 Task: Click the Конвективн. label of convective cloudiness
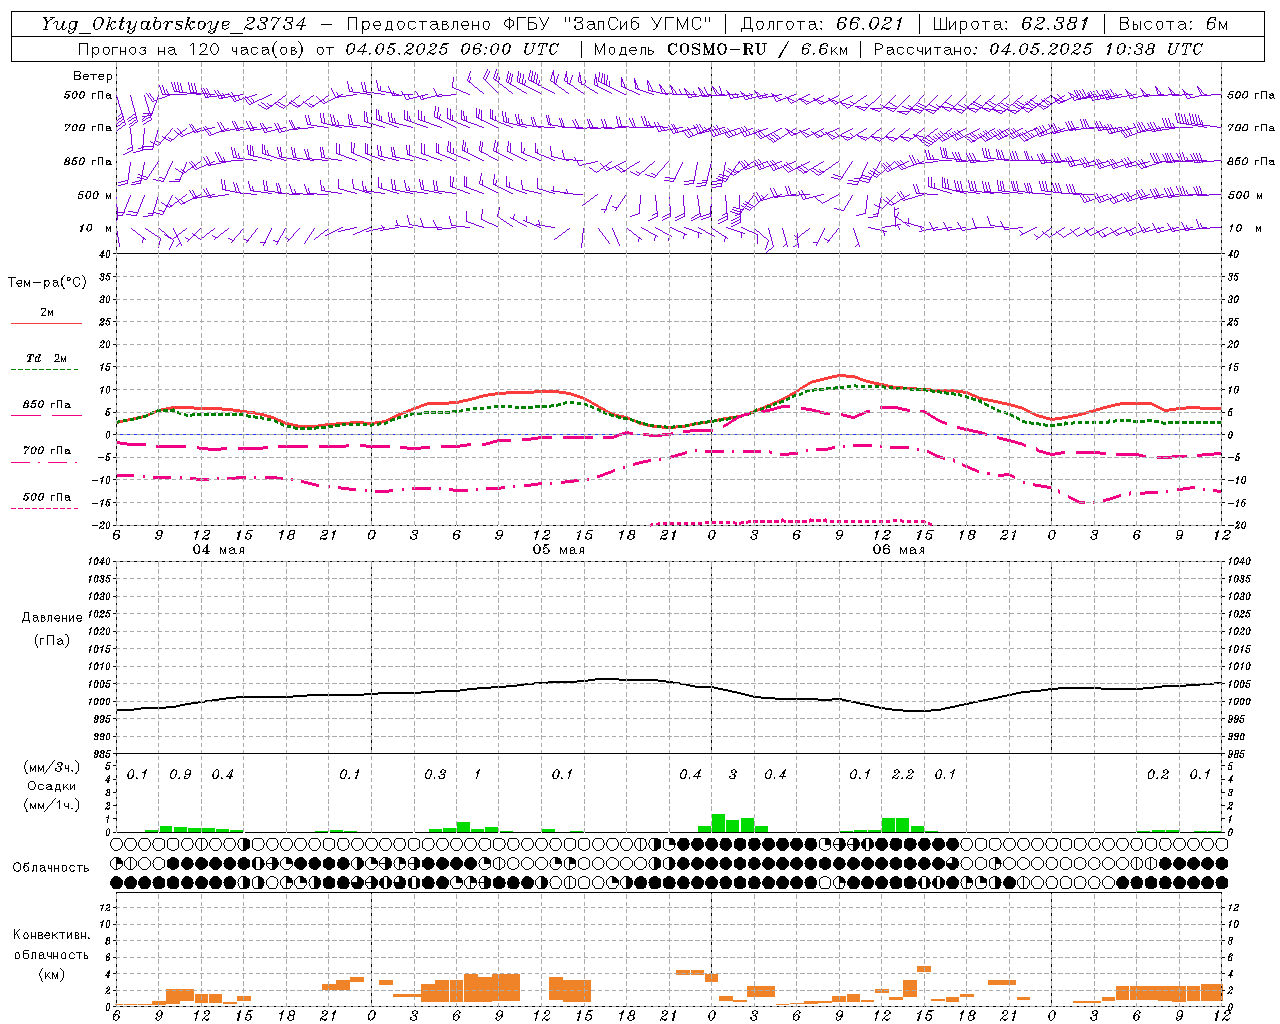coord(52,935)
